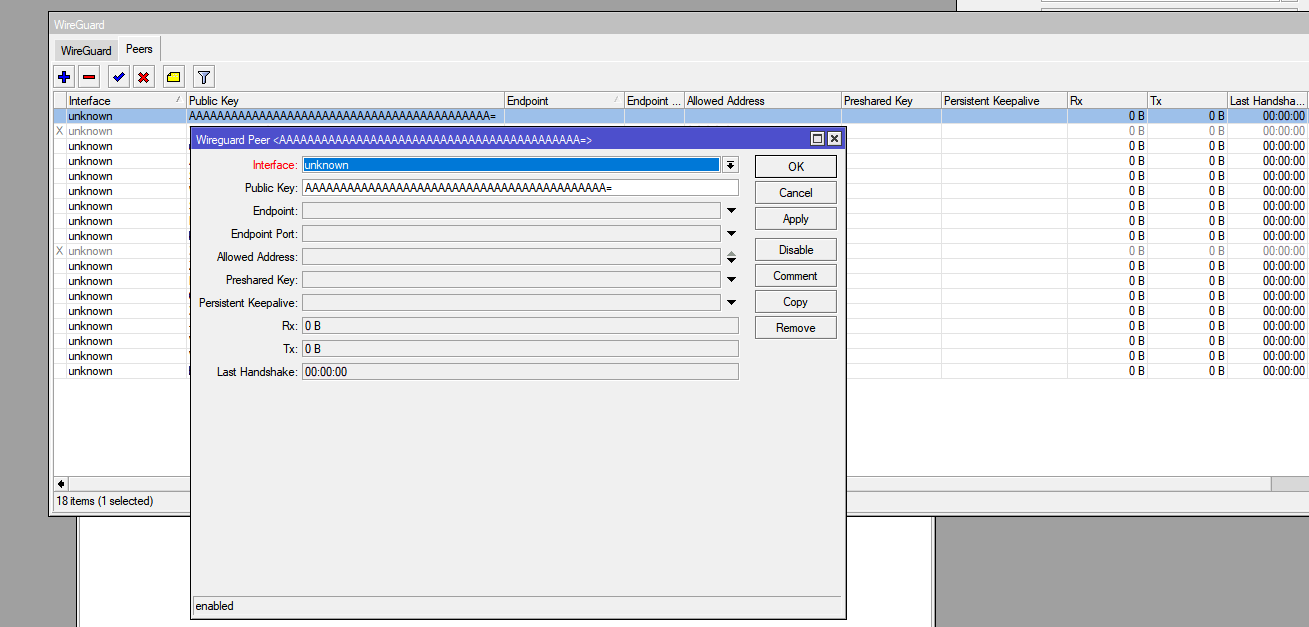Click the Remove button in the peer dialog

[x=796, y=328]
